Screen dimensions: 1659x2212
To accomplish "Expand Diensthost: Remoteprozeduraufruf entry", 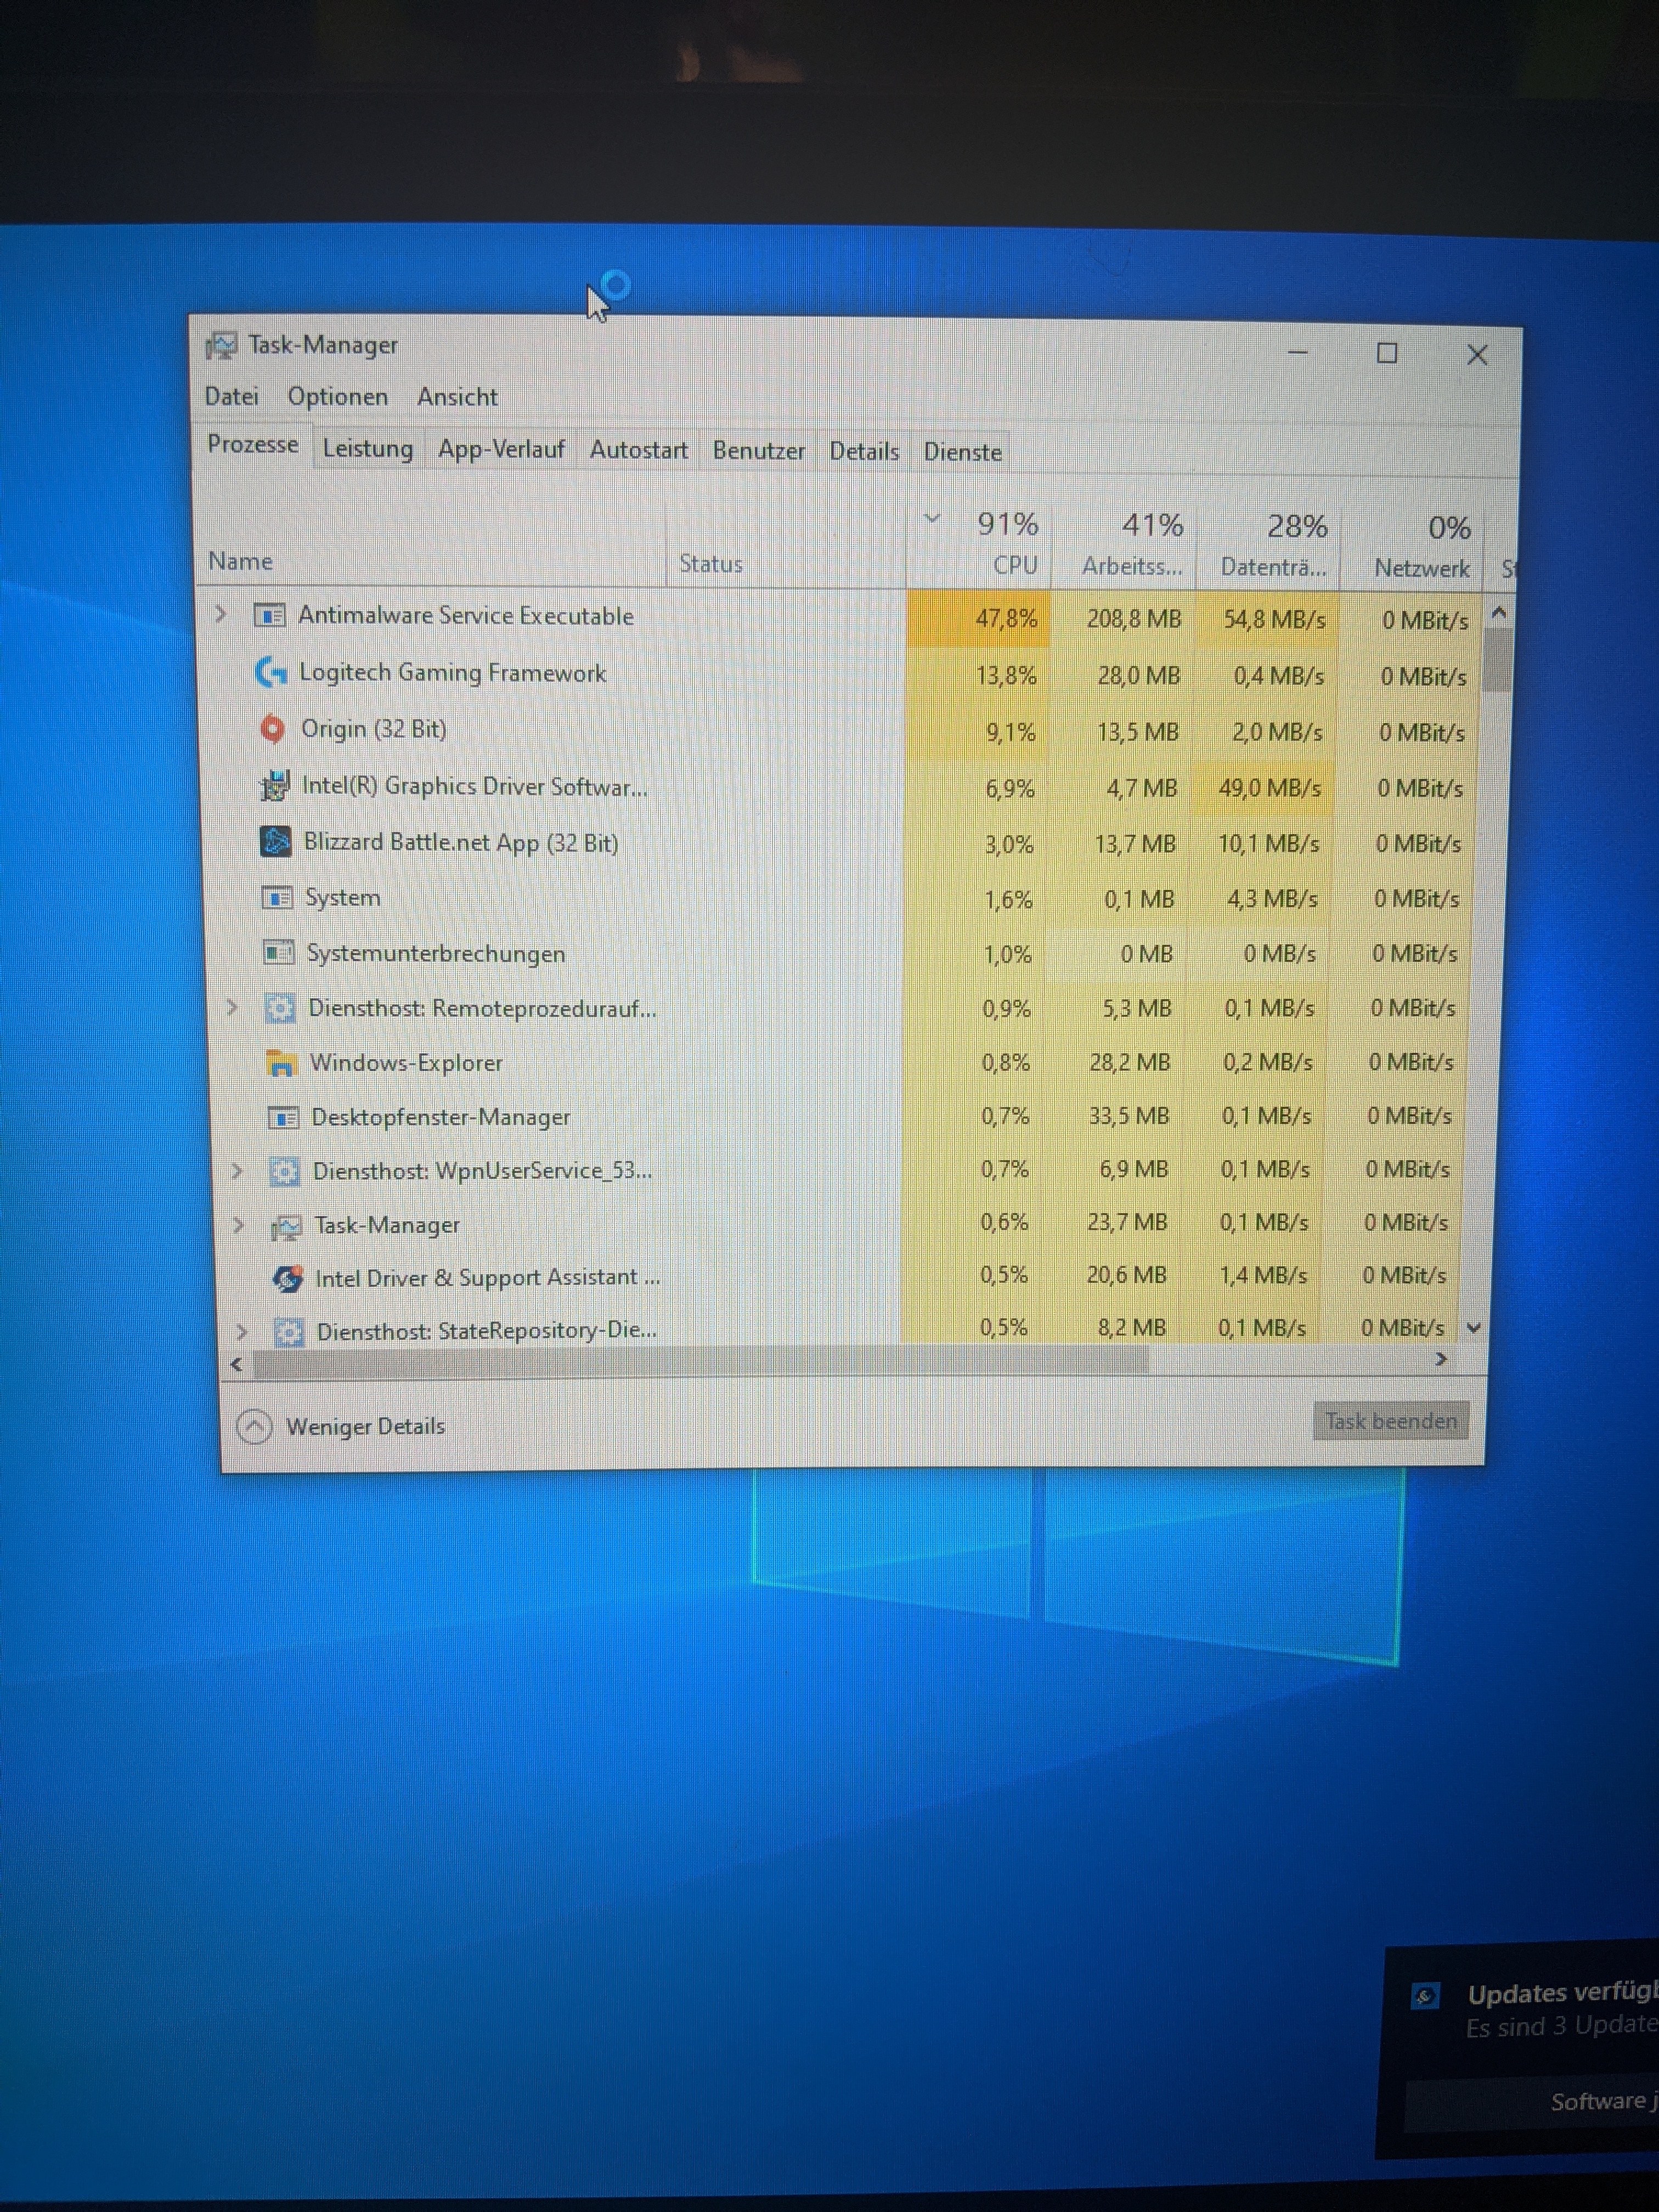I will 232,1007.
